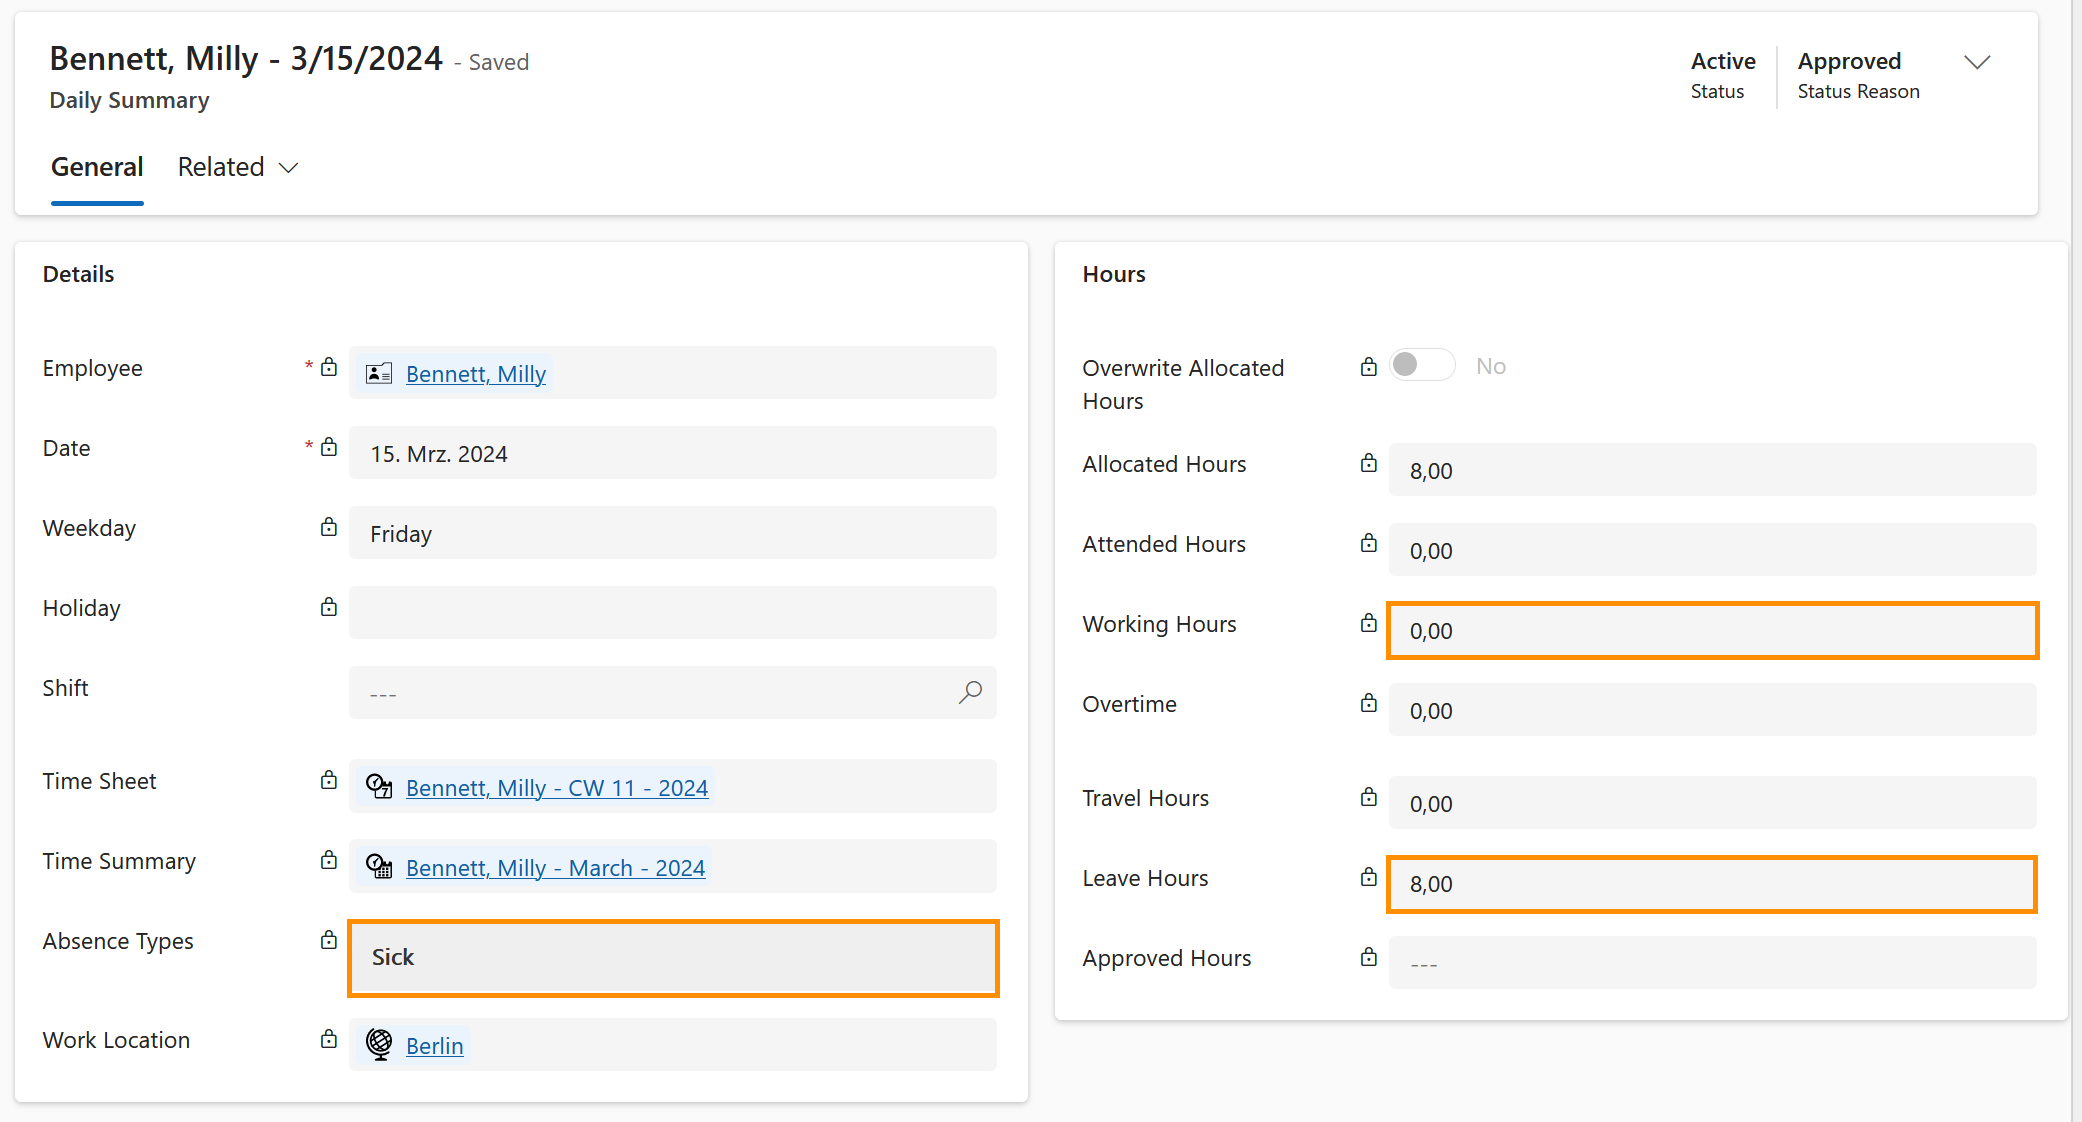Open the Bennett, Milly - March - 2024 link

tap(555, 868)
